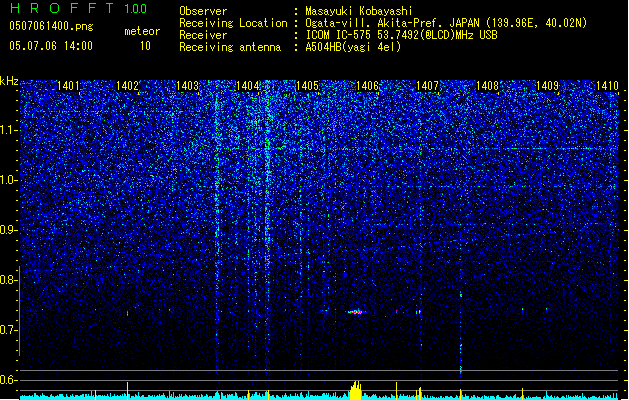The height and width of the screenshot is (400, 629).
Task: Click the 1405 time marker
Action: (307, 86)
